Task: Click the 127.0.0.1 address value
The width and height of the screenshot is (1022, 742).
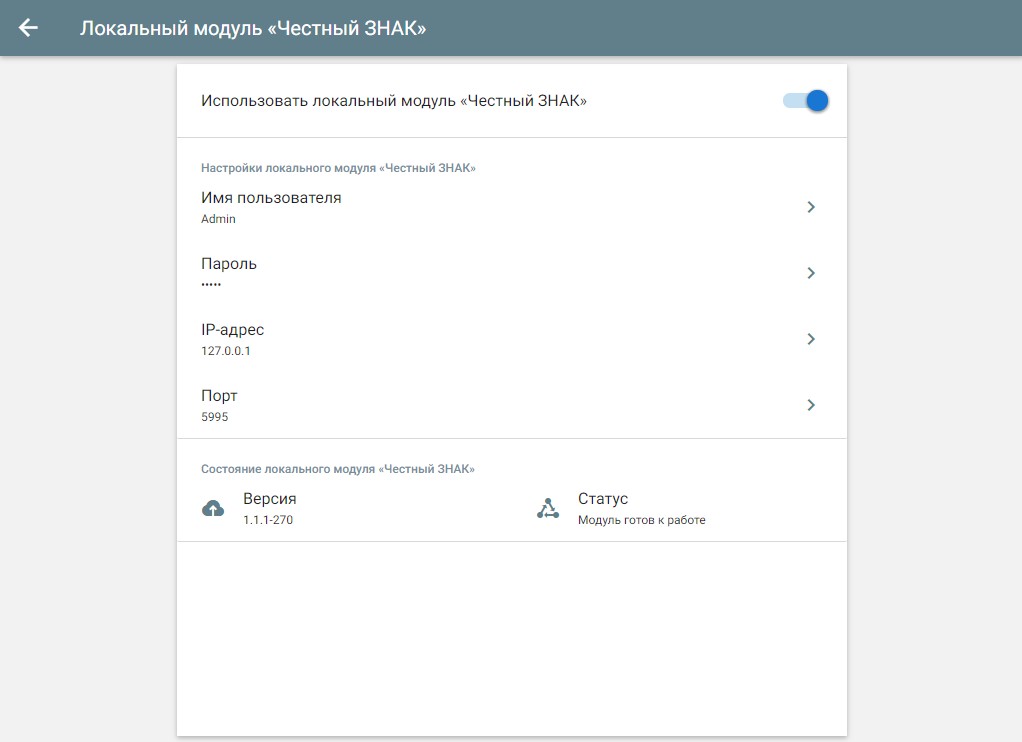Action: pyautogui.click(x=226, y=351)
